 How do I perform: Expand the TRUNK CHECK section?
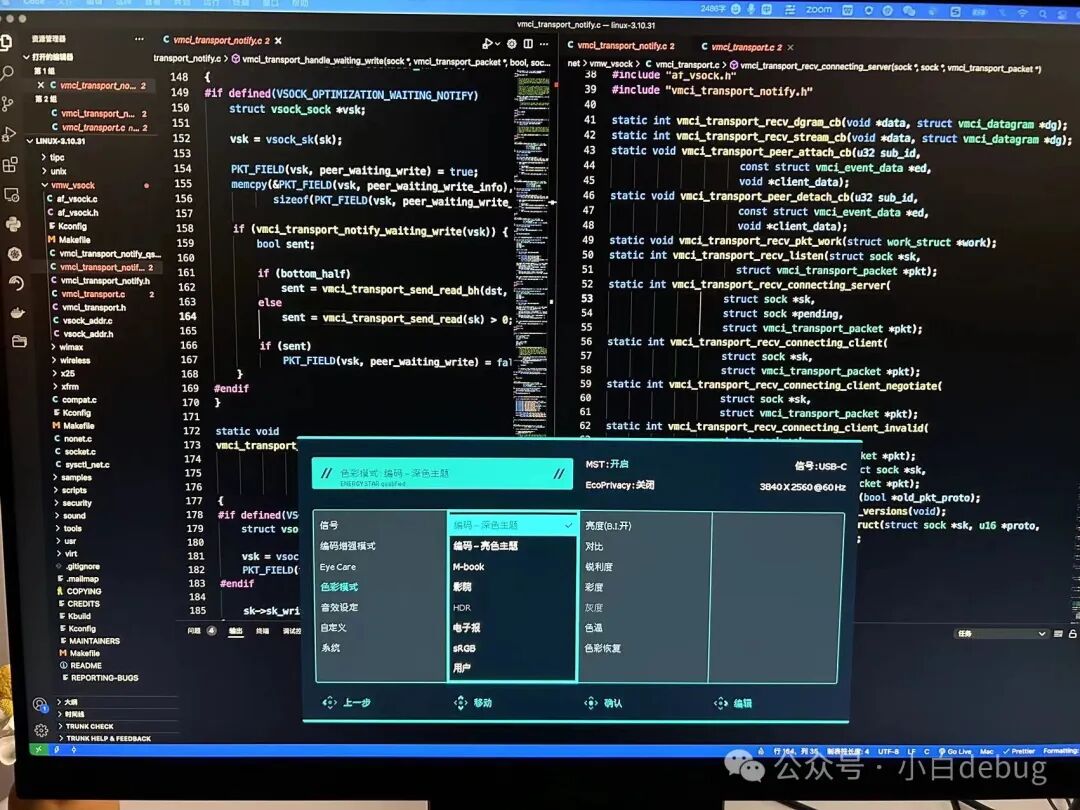point(86,726)
